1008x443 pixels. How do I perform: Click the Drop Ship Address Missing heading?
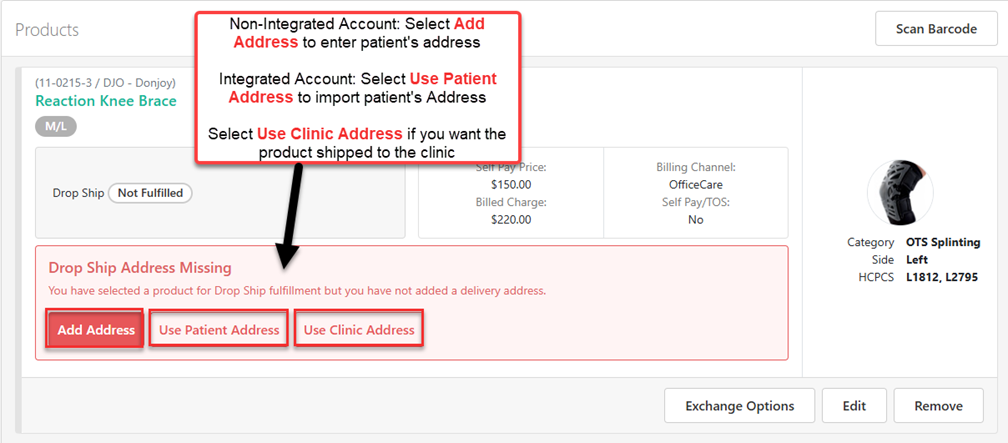[x=140, y=268]
